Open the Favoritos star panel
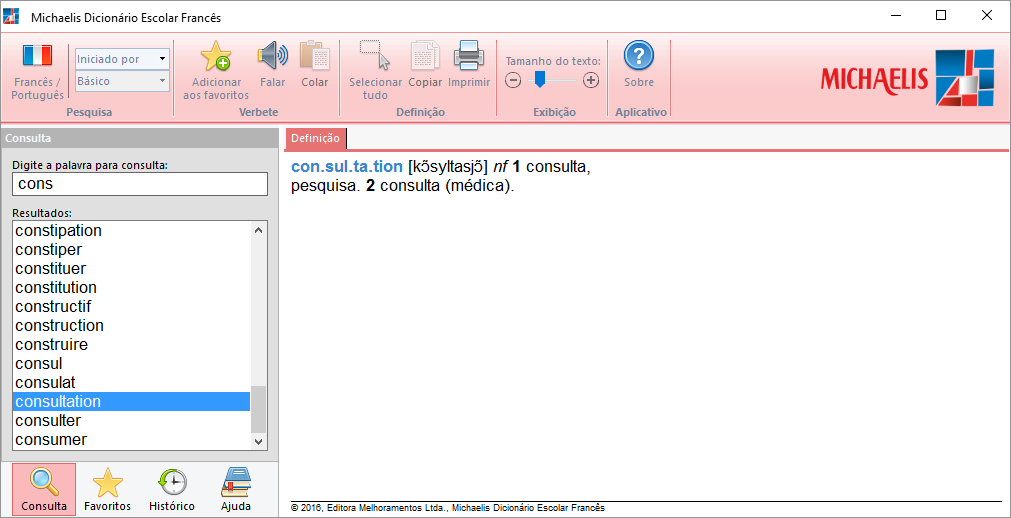The image size is (1011, 518). pyautogui.click(x=108, y=489)
